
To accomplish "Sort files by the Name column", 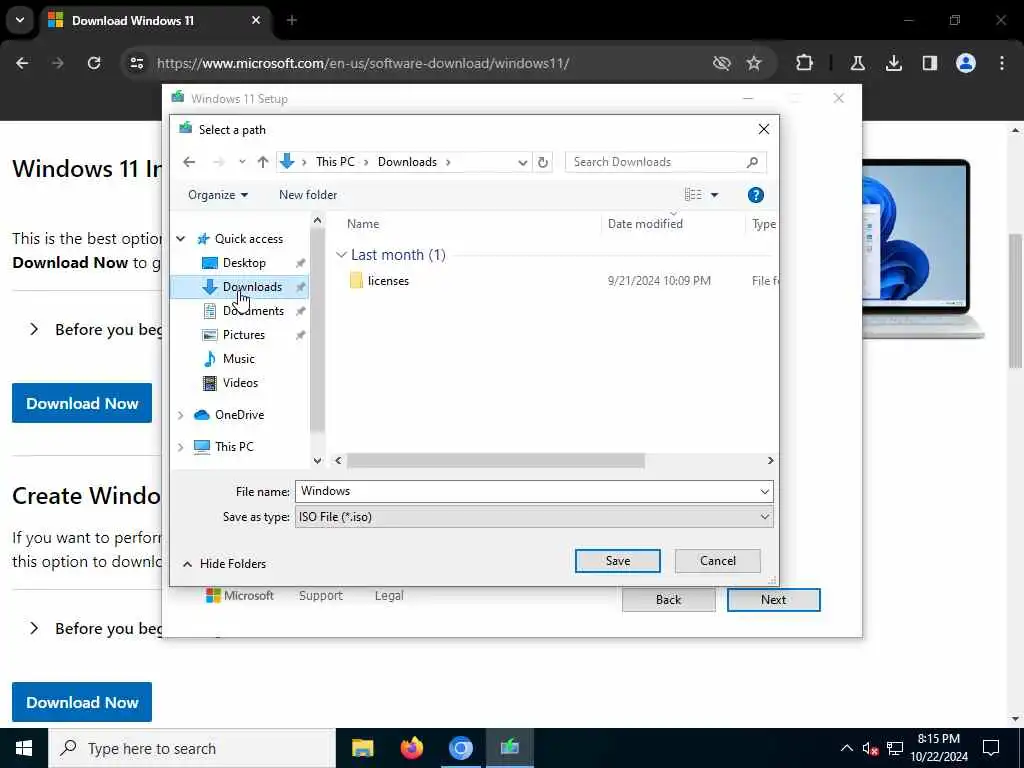I will point(362,223).
